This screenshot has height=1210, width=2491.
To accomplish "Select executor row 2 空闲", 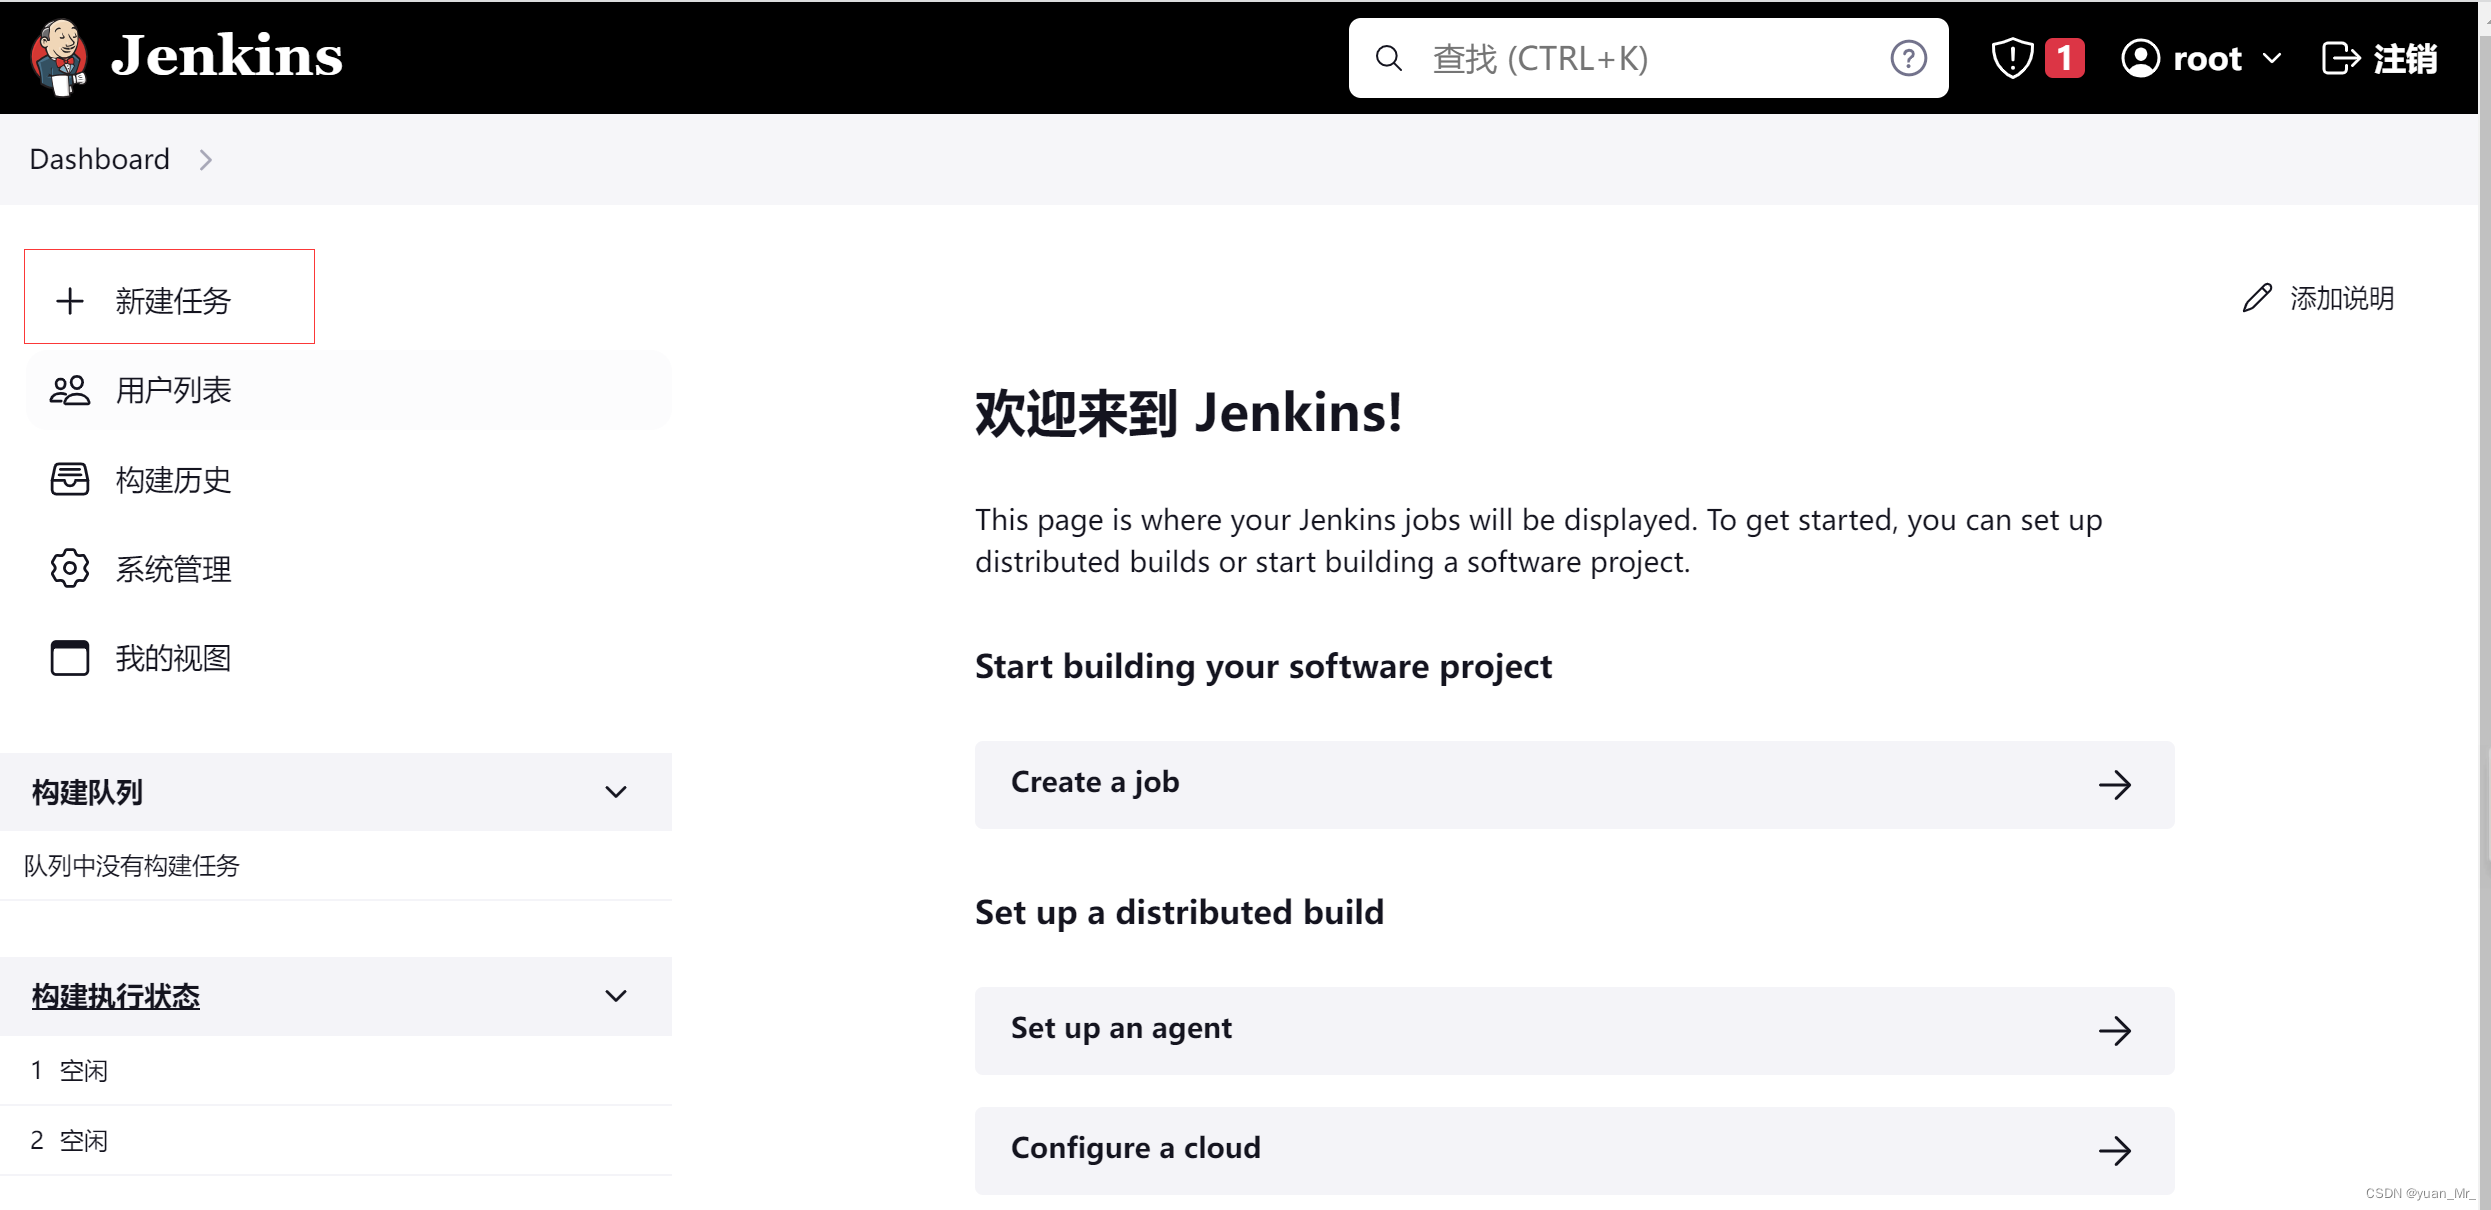I will point(336,1140).
